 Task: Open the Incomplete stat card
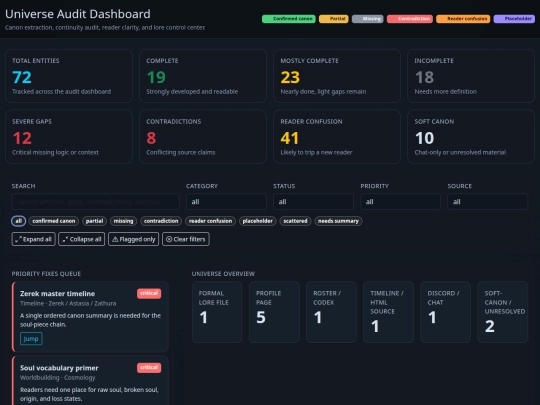471,76
